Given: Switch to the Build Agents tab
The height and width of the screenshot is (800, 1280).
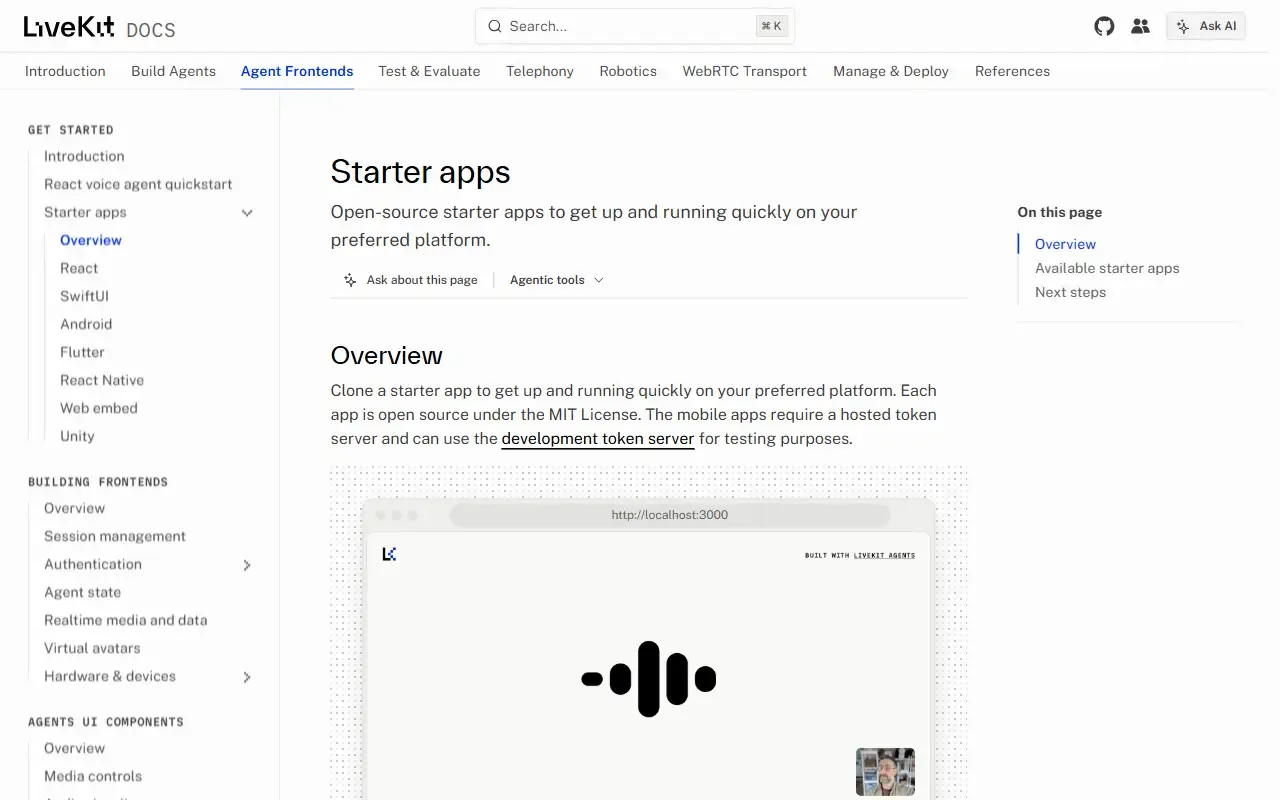Looking at the screenshot, I should point(173,71).
